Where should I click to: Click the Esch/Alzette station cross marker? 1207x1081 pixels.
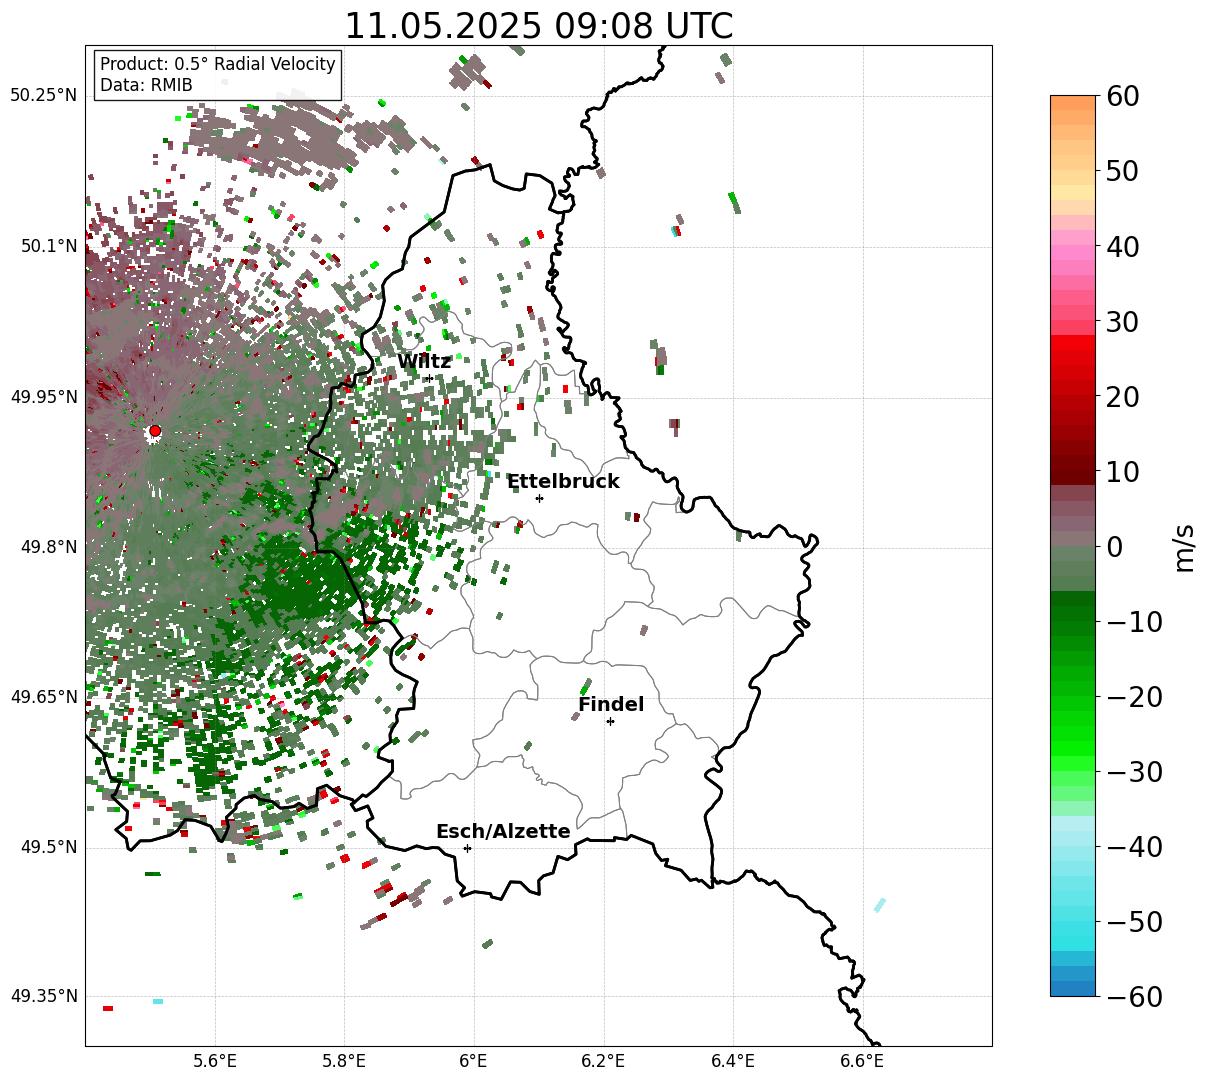(x=467, y=848)
